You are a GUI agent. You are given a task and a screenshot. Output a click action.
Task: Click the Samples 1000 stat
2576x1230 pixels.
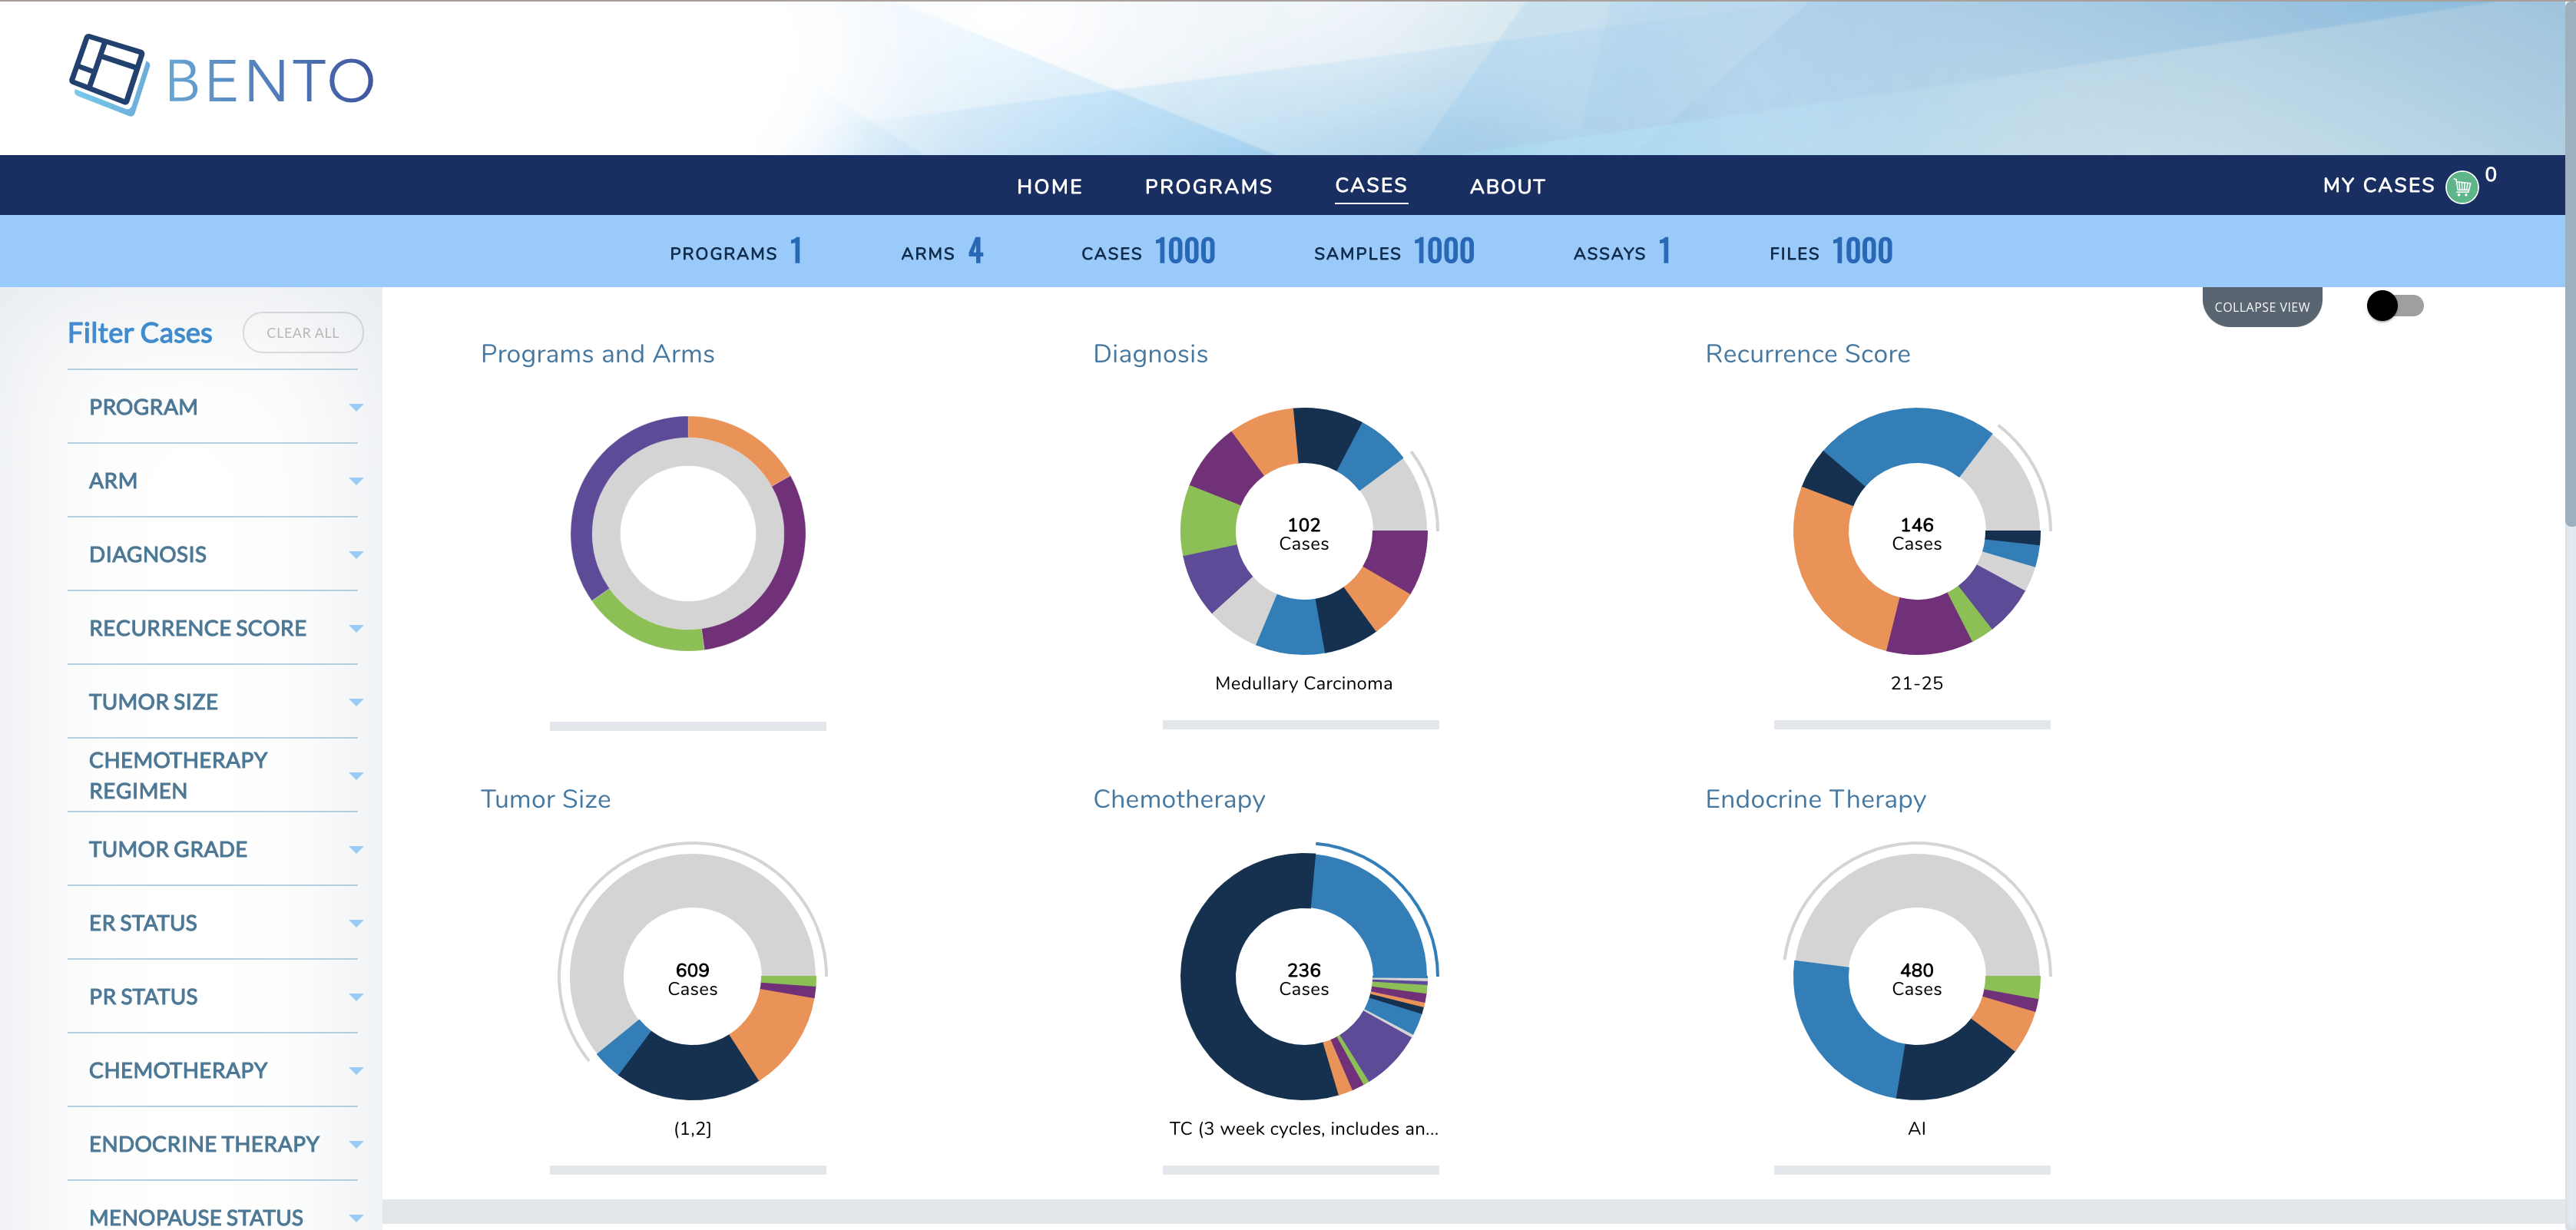1394,251
